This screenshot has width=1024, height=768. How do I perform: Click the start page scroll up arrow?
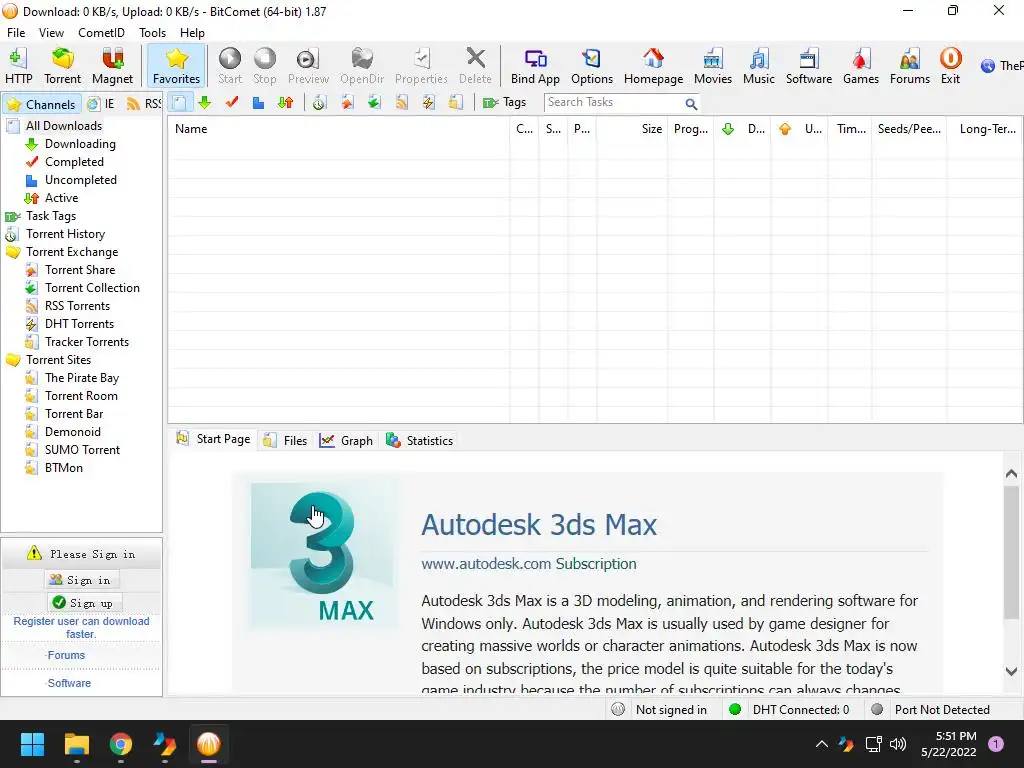pyautogui.click(x=1011, y=473)
